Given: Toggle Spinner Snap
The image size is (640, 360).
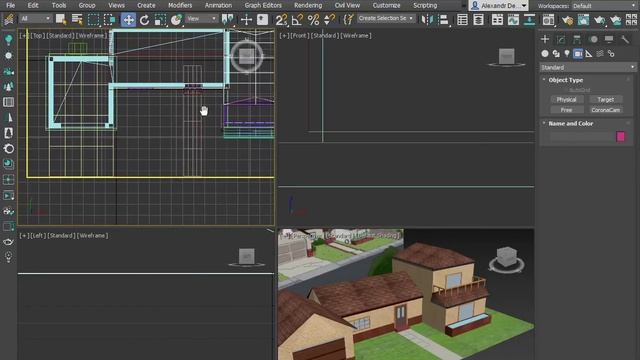Looking at the screenshot, I should [329, 19].
